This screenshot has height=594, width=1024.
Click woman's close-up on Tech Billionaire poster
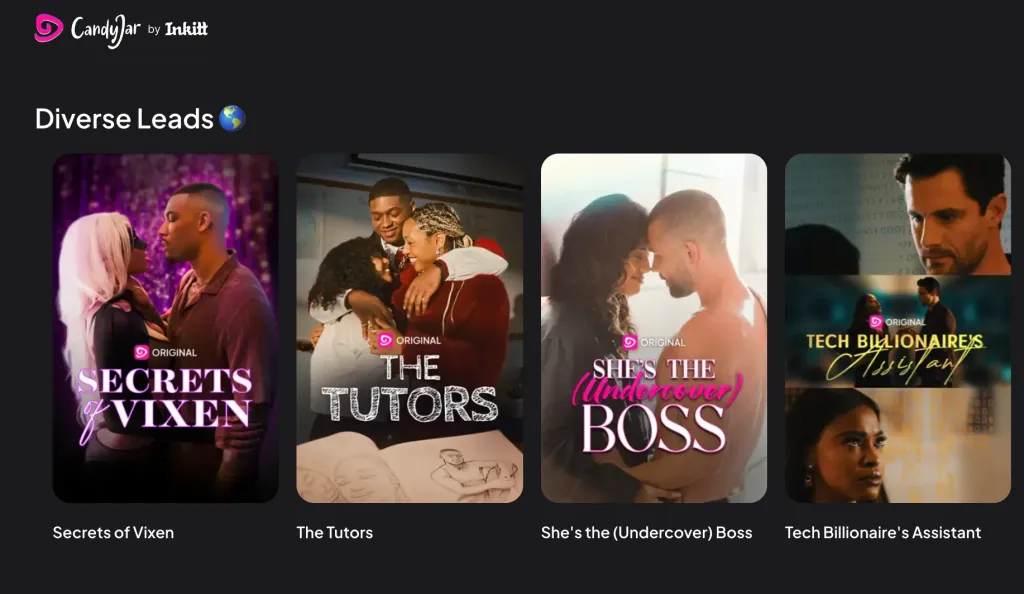898,445
